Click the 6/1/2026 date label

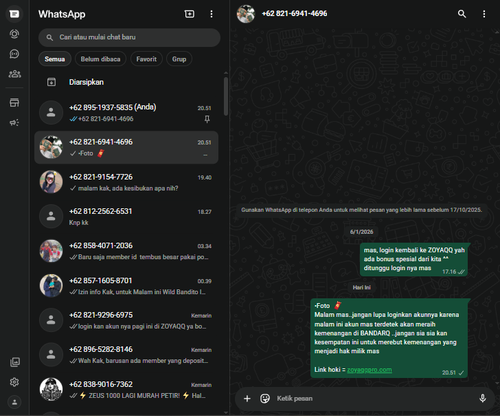click(361, 232)
